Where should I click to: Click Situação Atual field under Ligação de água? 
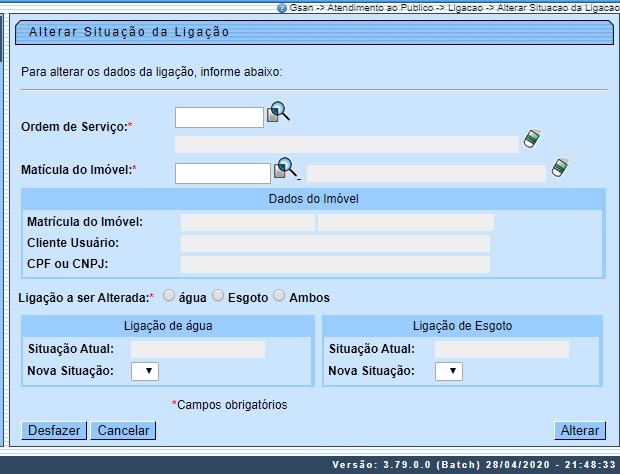(198, 349)
